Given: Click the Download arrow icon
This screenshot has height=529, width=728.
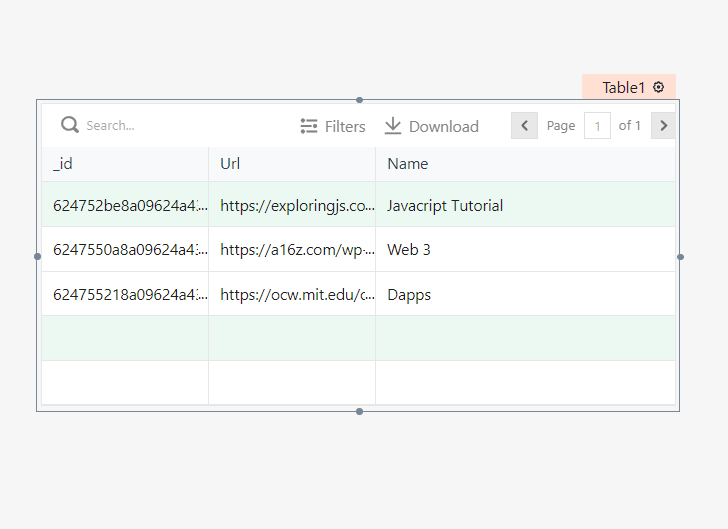Looking at the screenshot, I should tap(393, 126).
